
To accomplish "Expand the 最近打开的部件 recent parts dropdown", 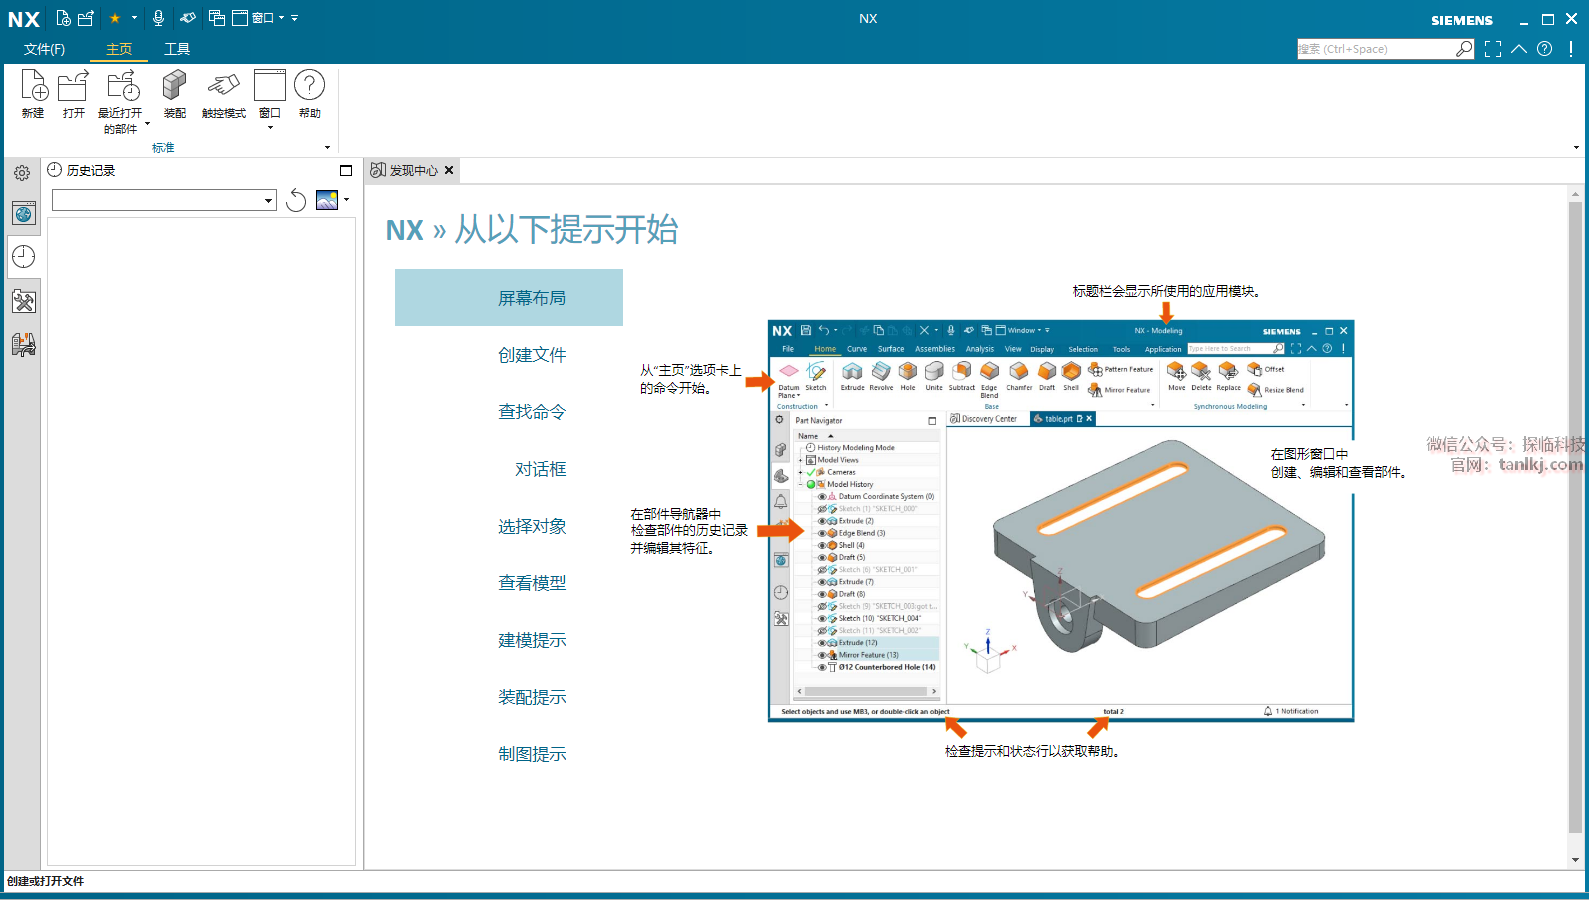I will pos(147,125).
